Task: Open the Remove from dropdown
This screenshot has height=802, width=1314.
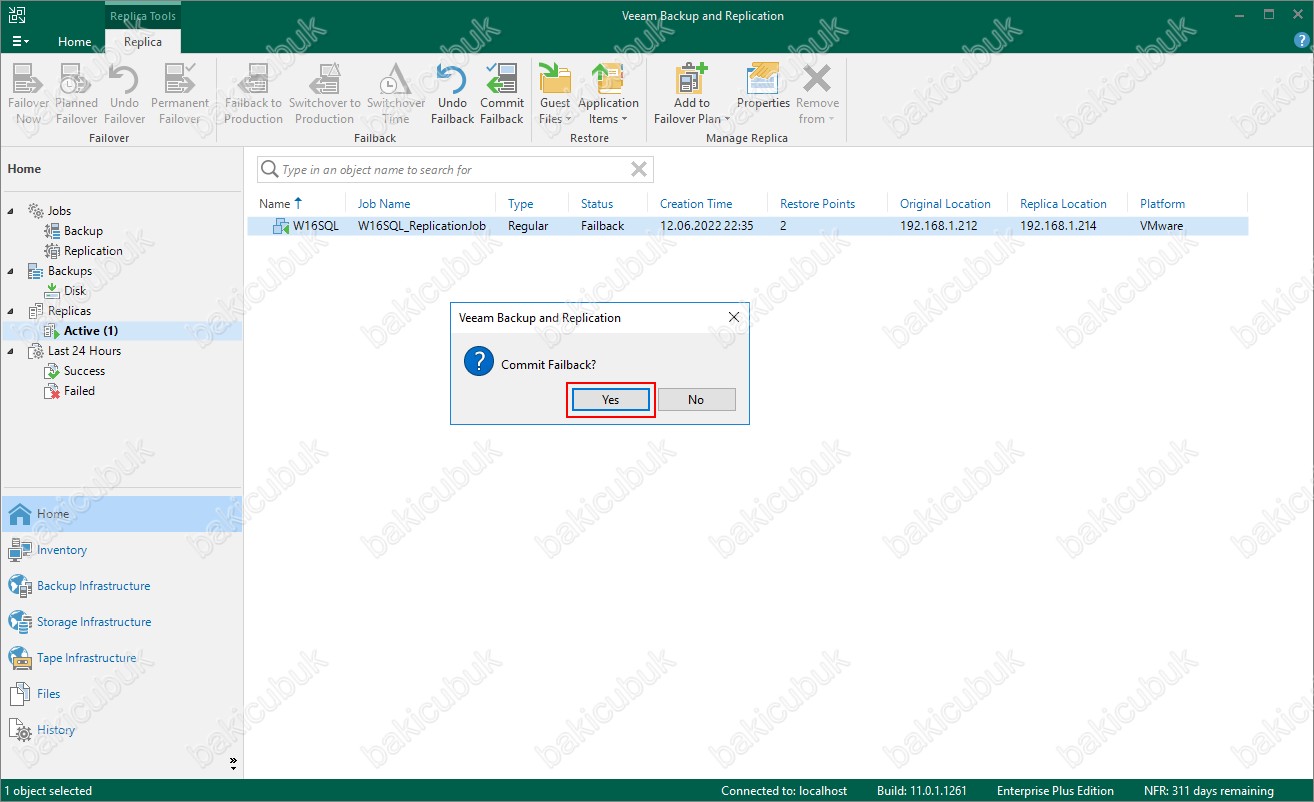Action: click(x=817, y=94)
